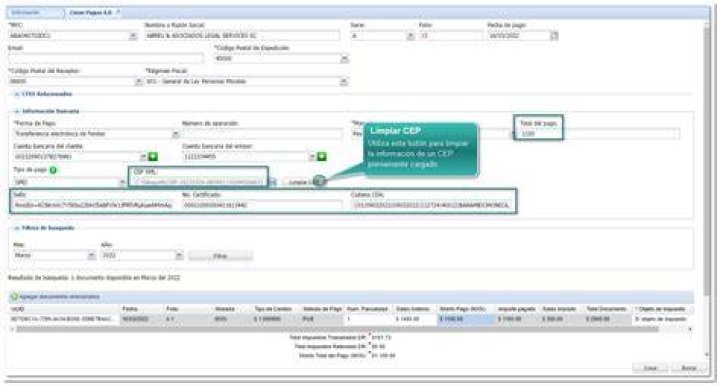Click the horizontal scrollbar right arrow
This screenshot has width=720, height=386.
tap(690, 329)
